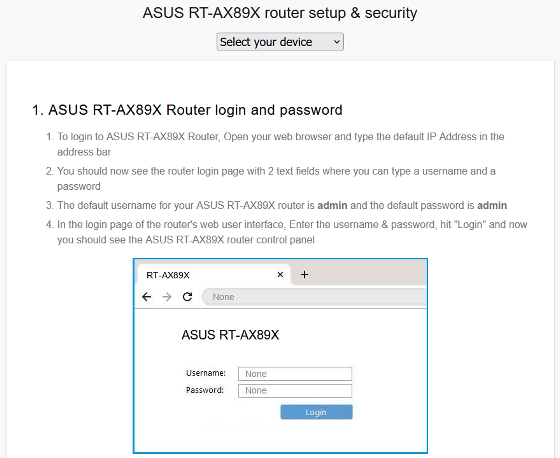Click the Username label in login form

206,373
